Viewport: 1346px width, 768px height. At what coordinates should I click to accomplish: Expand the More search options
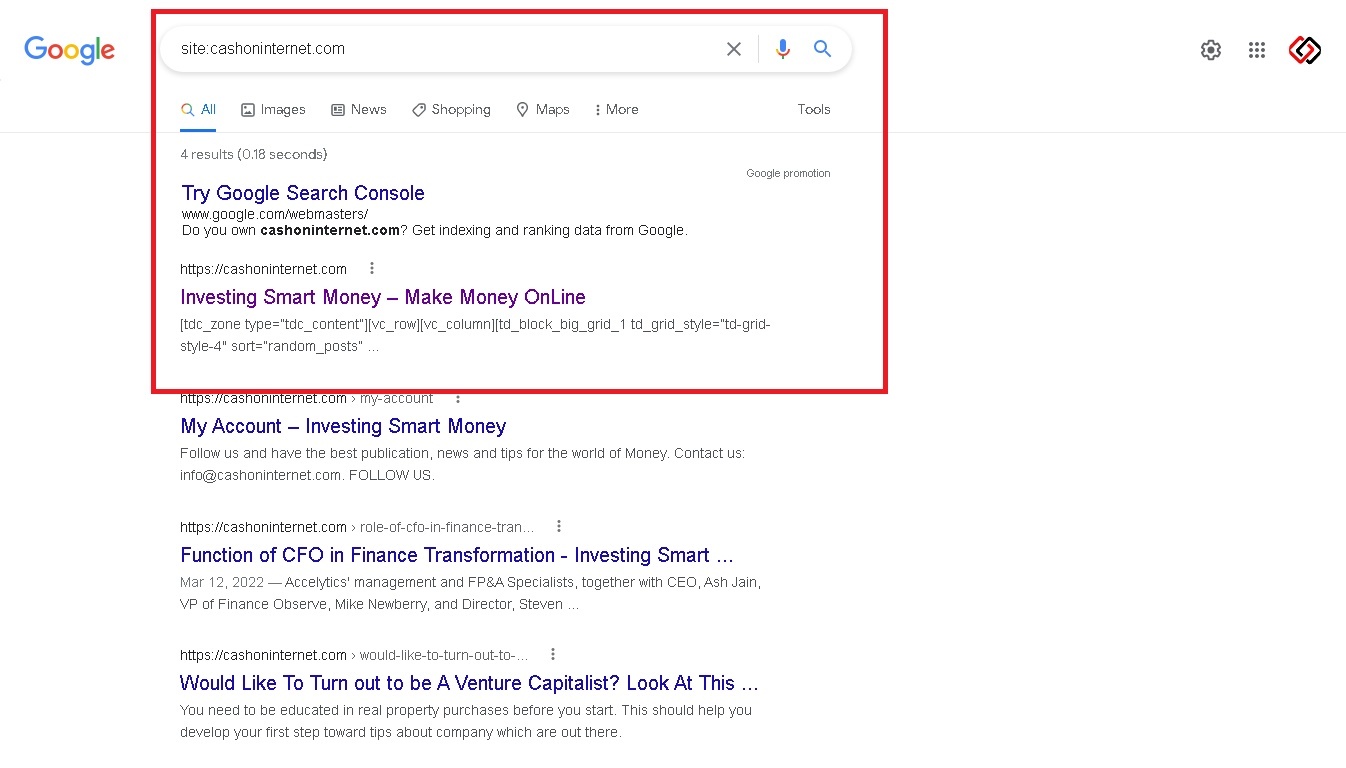tap(616, 109)
